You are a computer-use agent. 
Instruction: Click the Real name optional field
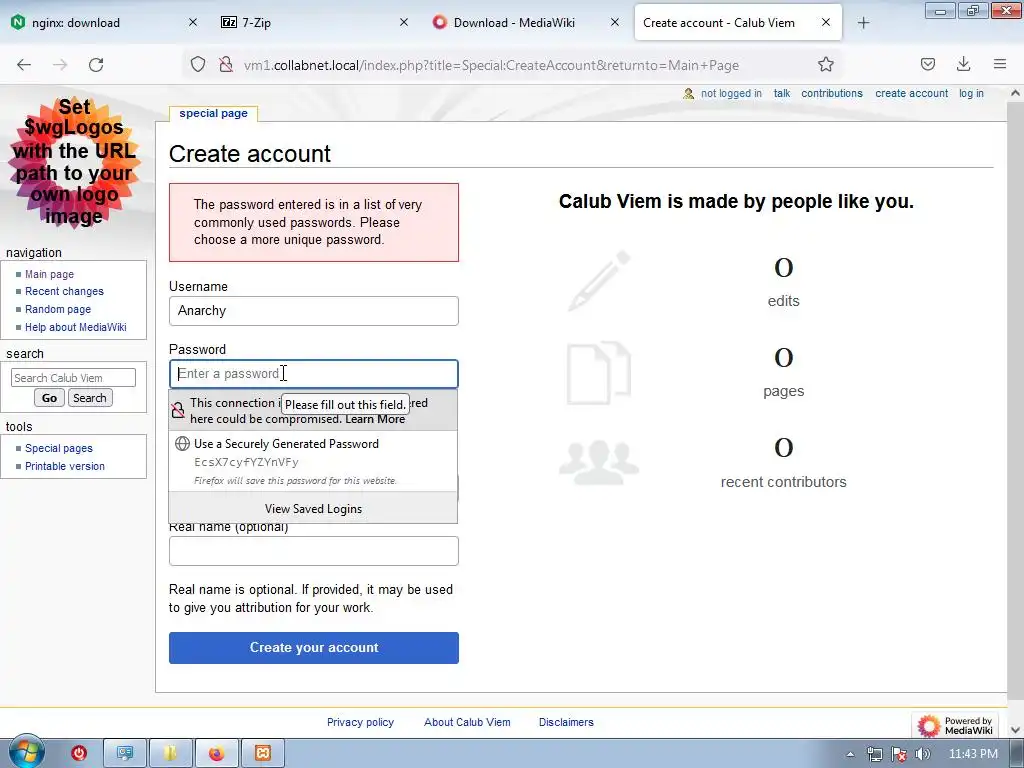tap(313, 551)
